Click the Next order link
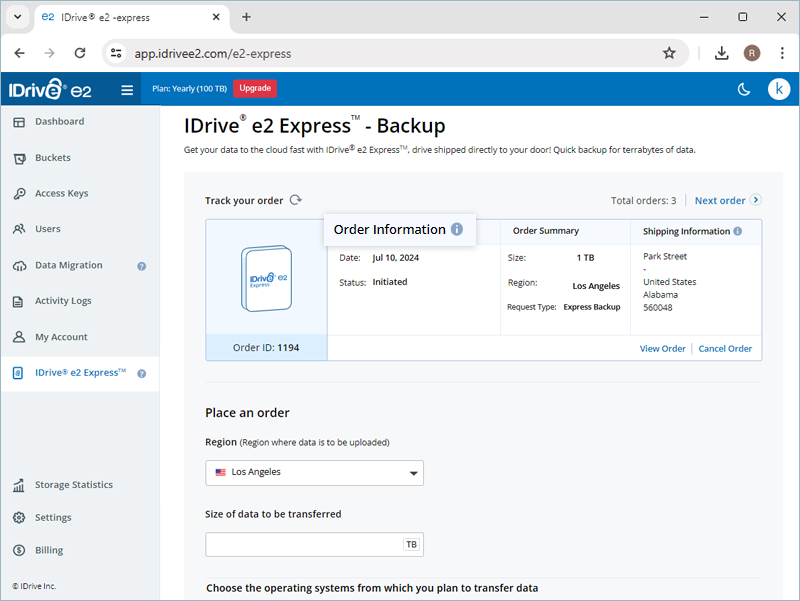Viewport: 800px width, 601px height. [x=720, y=201]
